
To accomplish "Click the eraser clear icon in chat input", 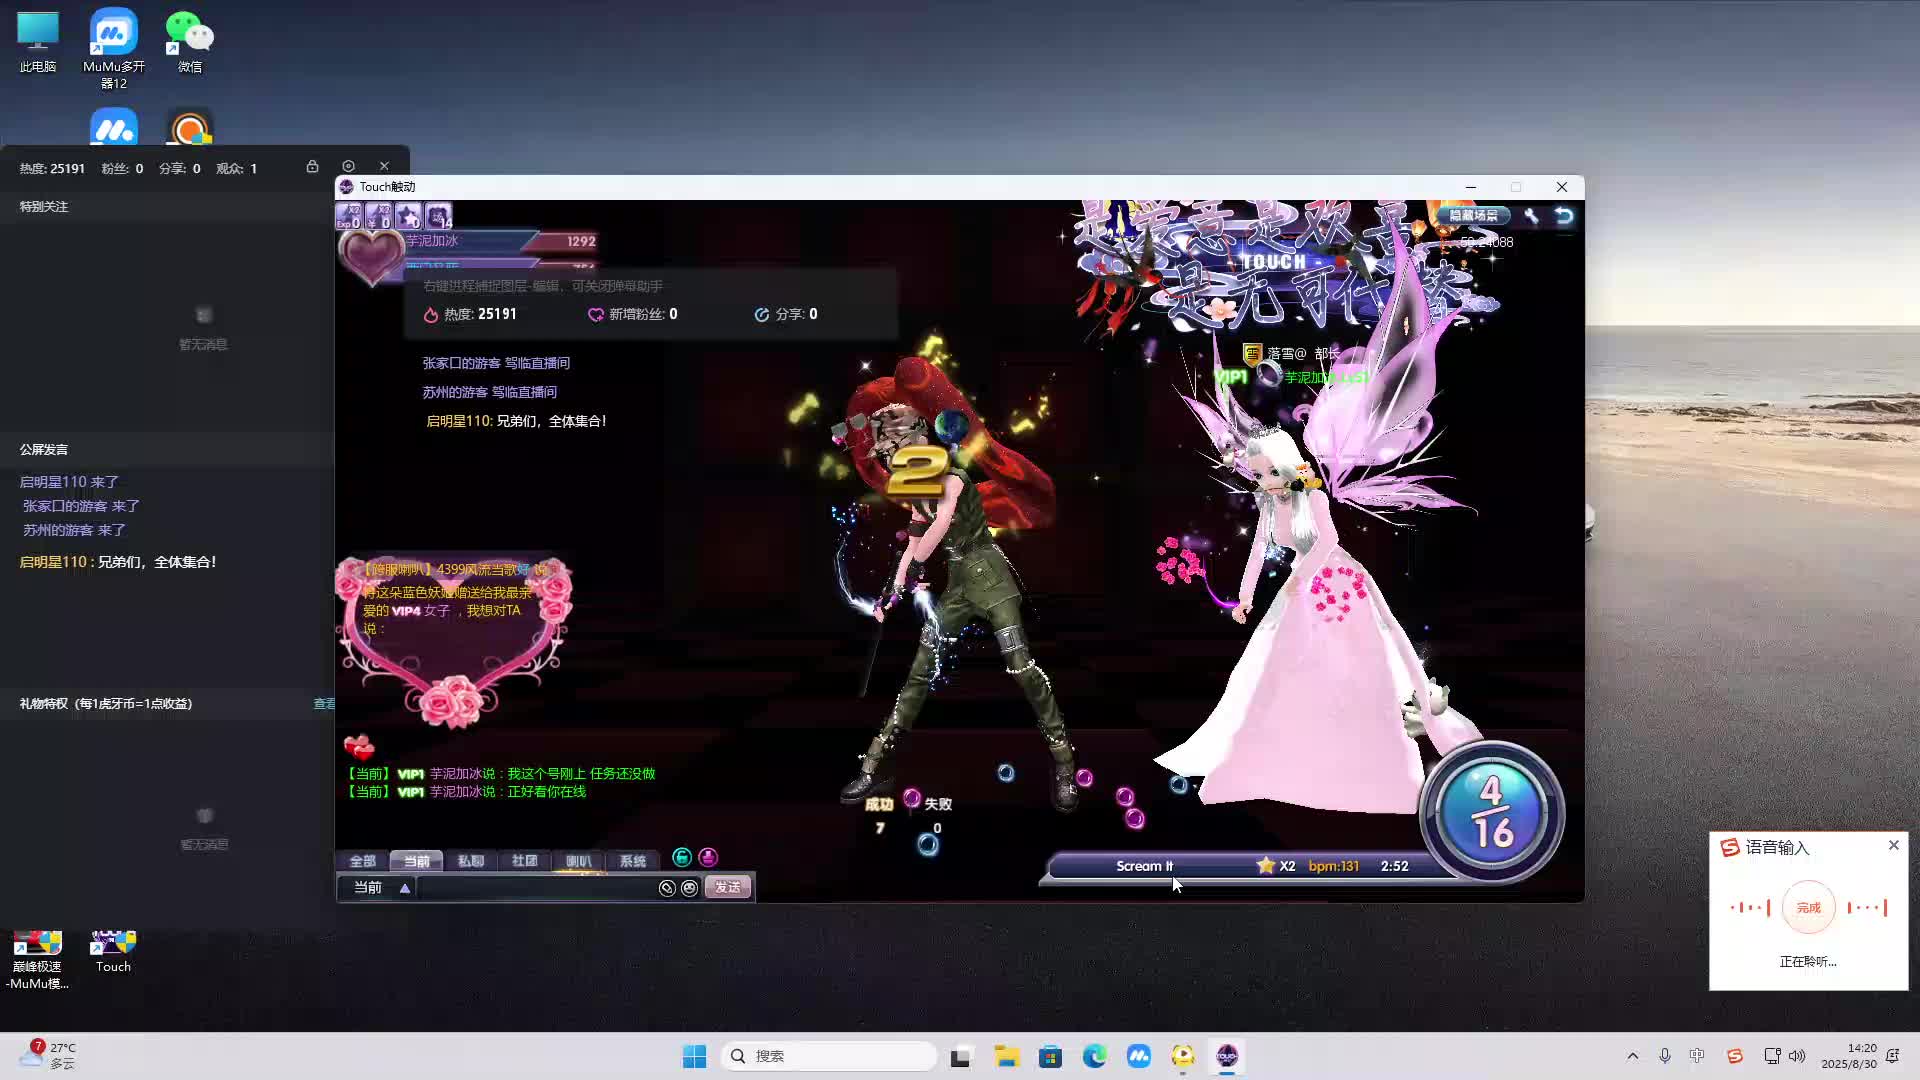I will (667, 888).
